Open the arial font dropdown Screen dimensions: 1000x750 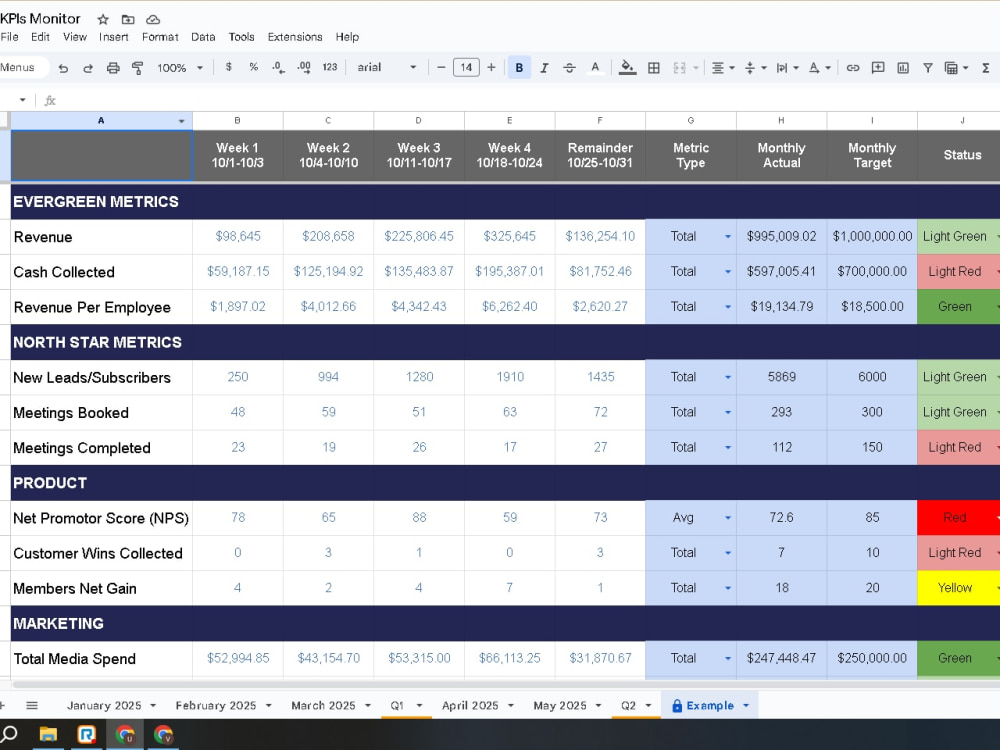click(386, 67)
